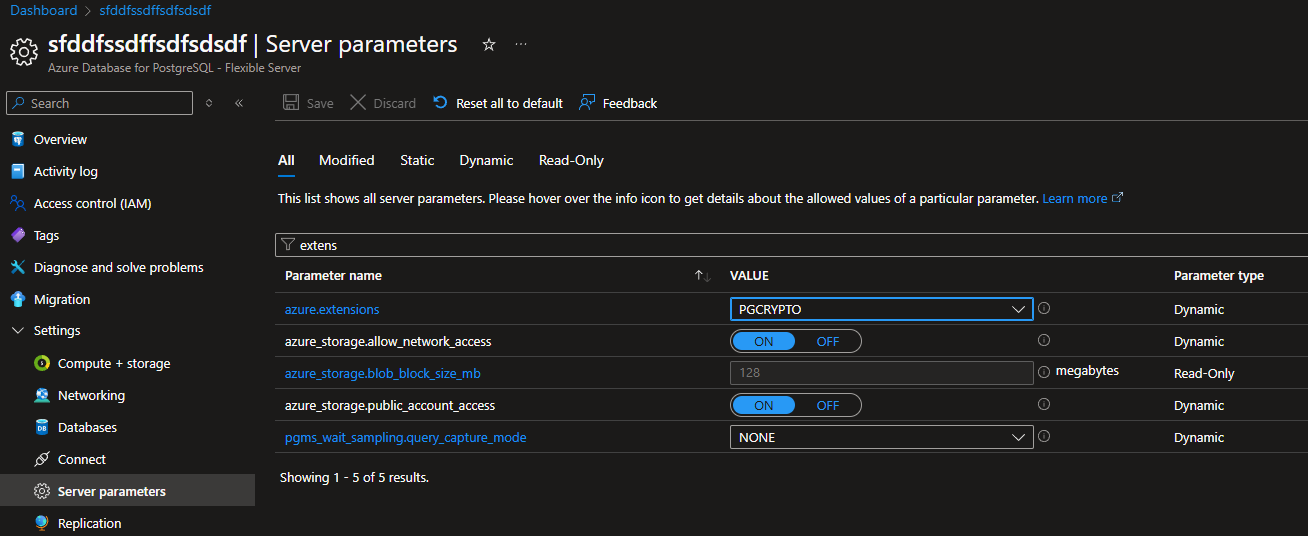Screen dimensions: 1308x536
Task: Click the Overview sidebar icon
Action: pos(17,139)
